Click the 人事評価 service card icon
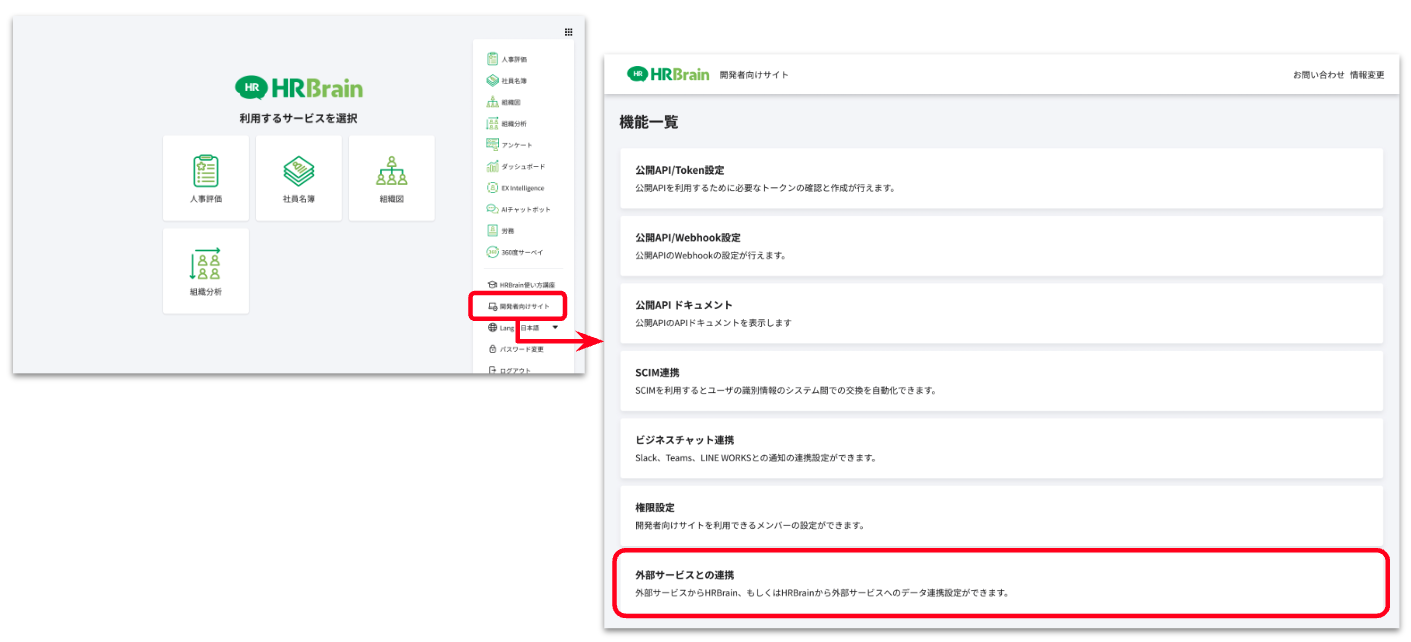1411x642 pixels. (x=205, y=171)
